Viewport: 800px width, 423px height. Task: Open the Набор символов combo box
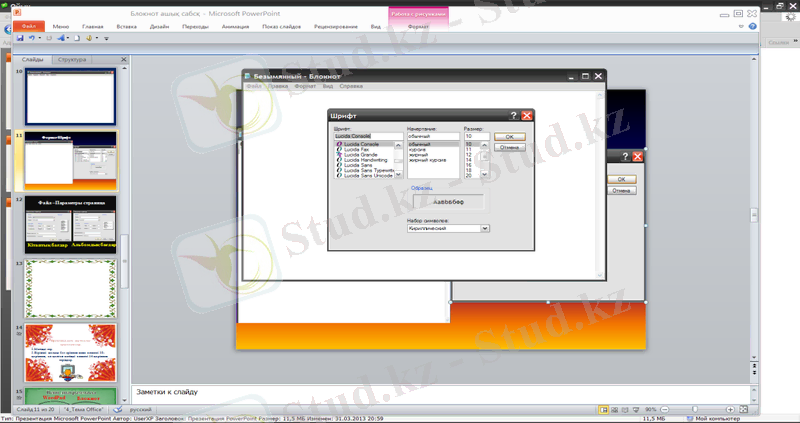(x=485, y=228)
